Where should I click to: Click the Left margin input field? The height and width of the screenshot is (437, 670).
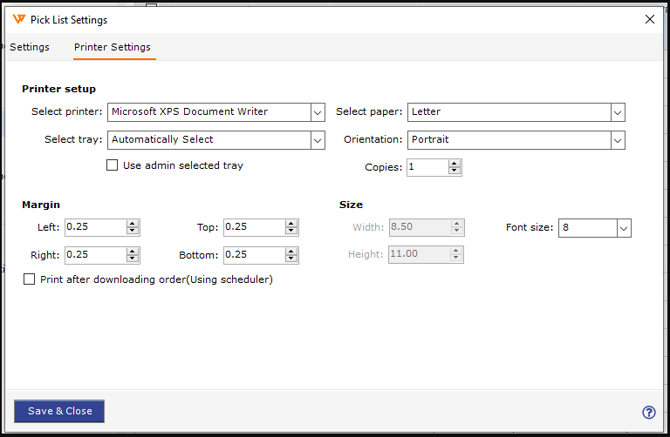click(x=95, y=228)
